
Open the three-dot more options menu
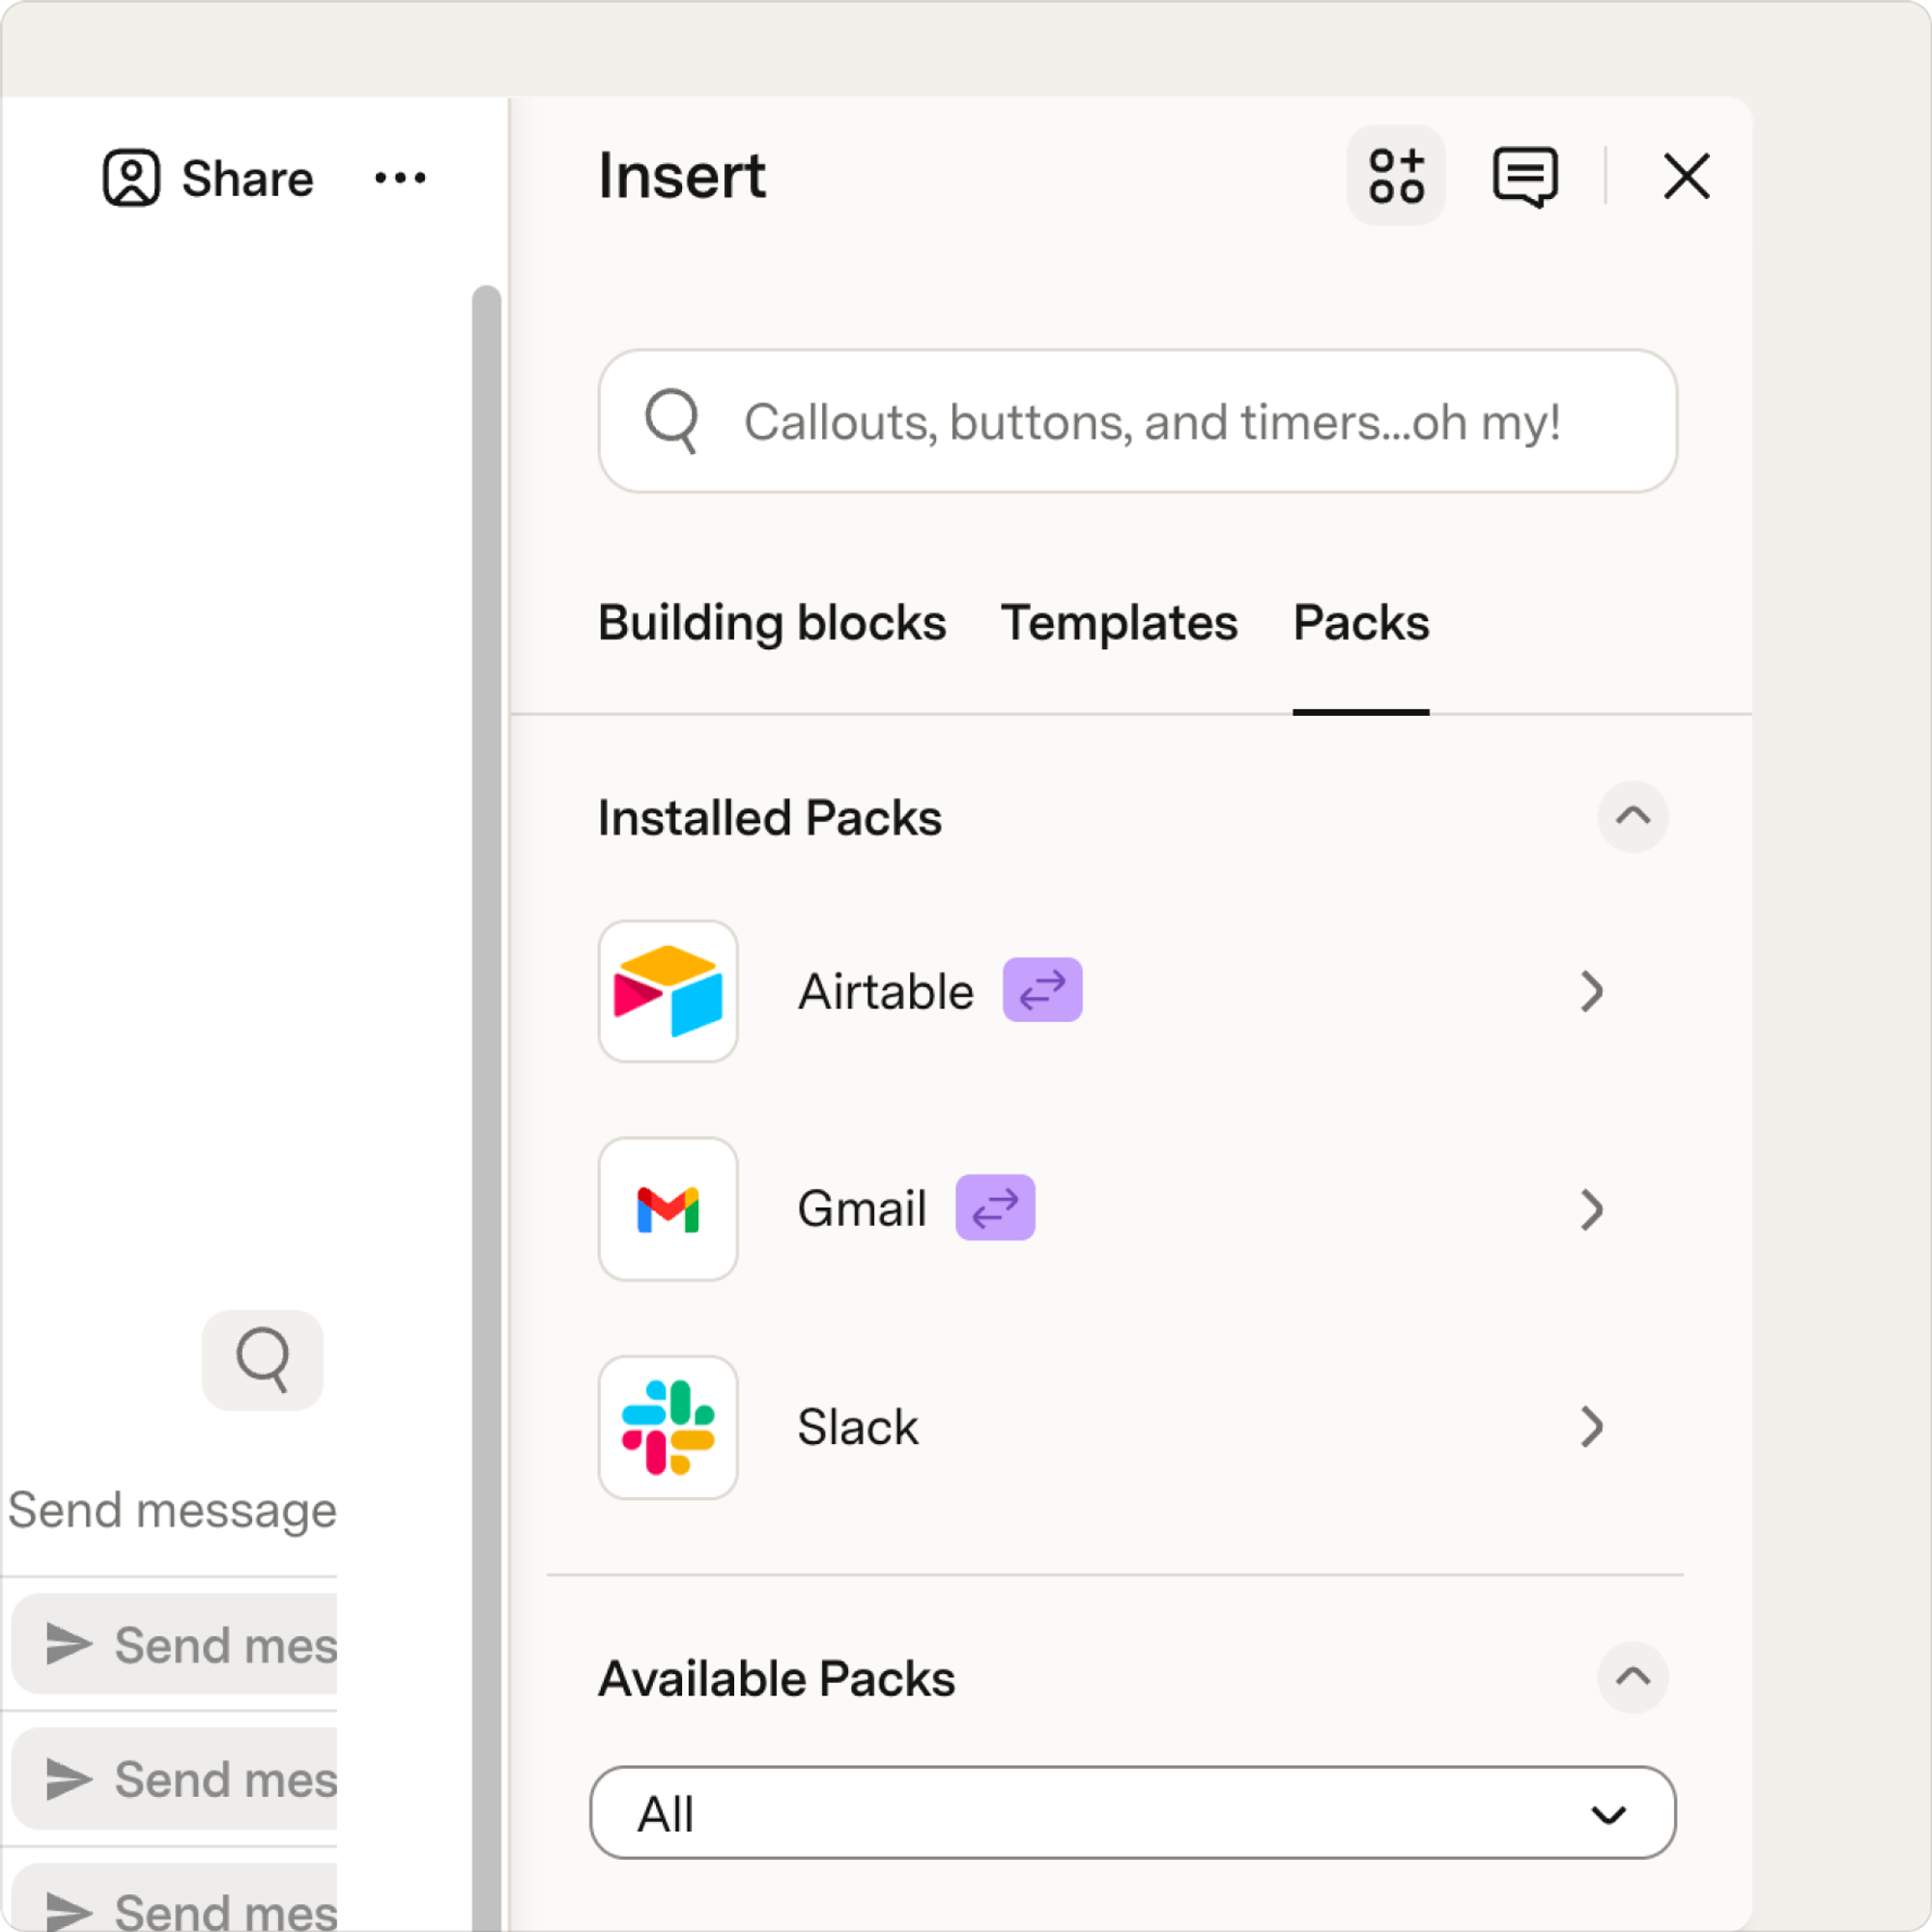click(x=400, y=178)
